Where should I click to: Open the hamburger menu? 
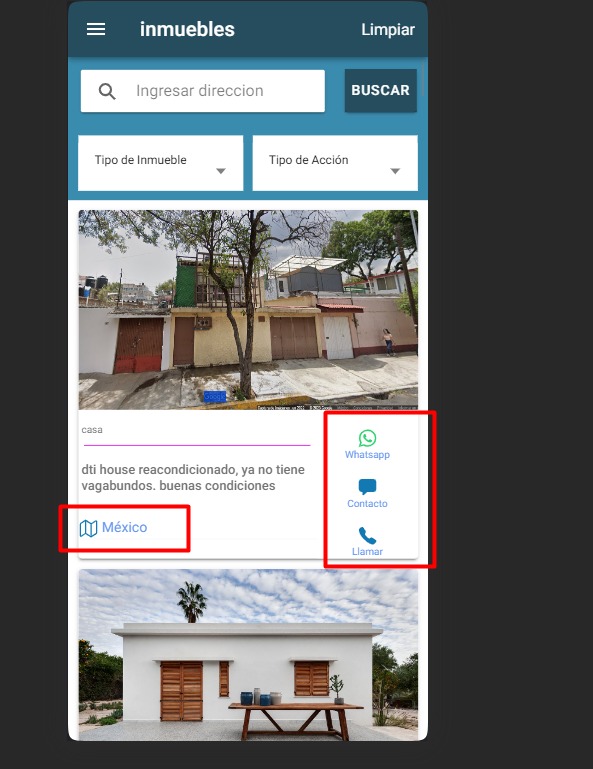96,29
